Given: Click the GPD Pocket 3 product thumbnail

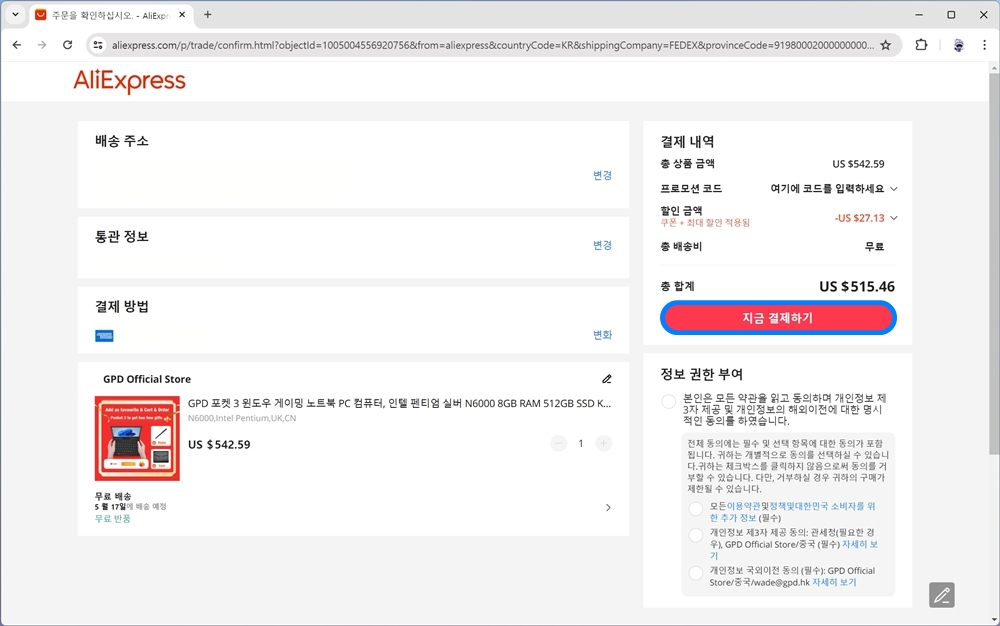Looking at the screenshot, I should pos(137,438).
